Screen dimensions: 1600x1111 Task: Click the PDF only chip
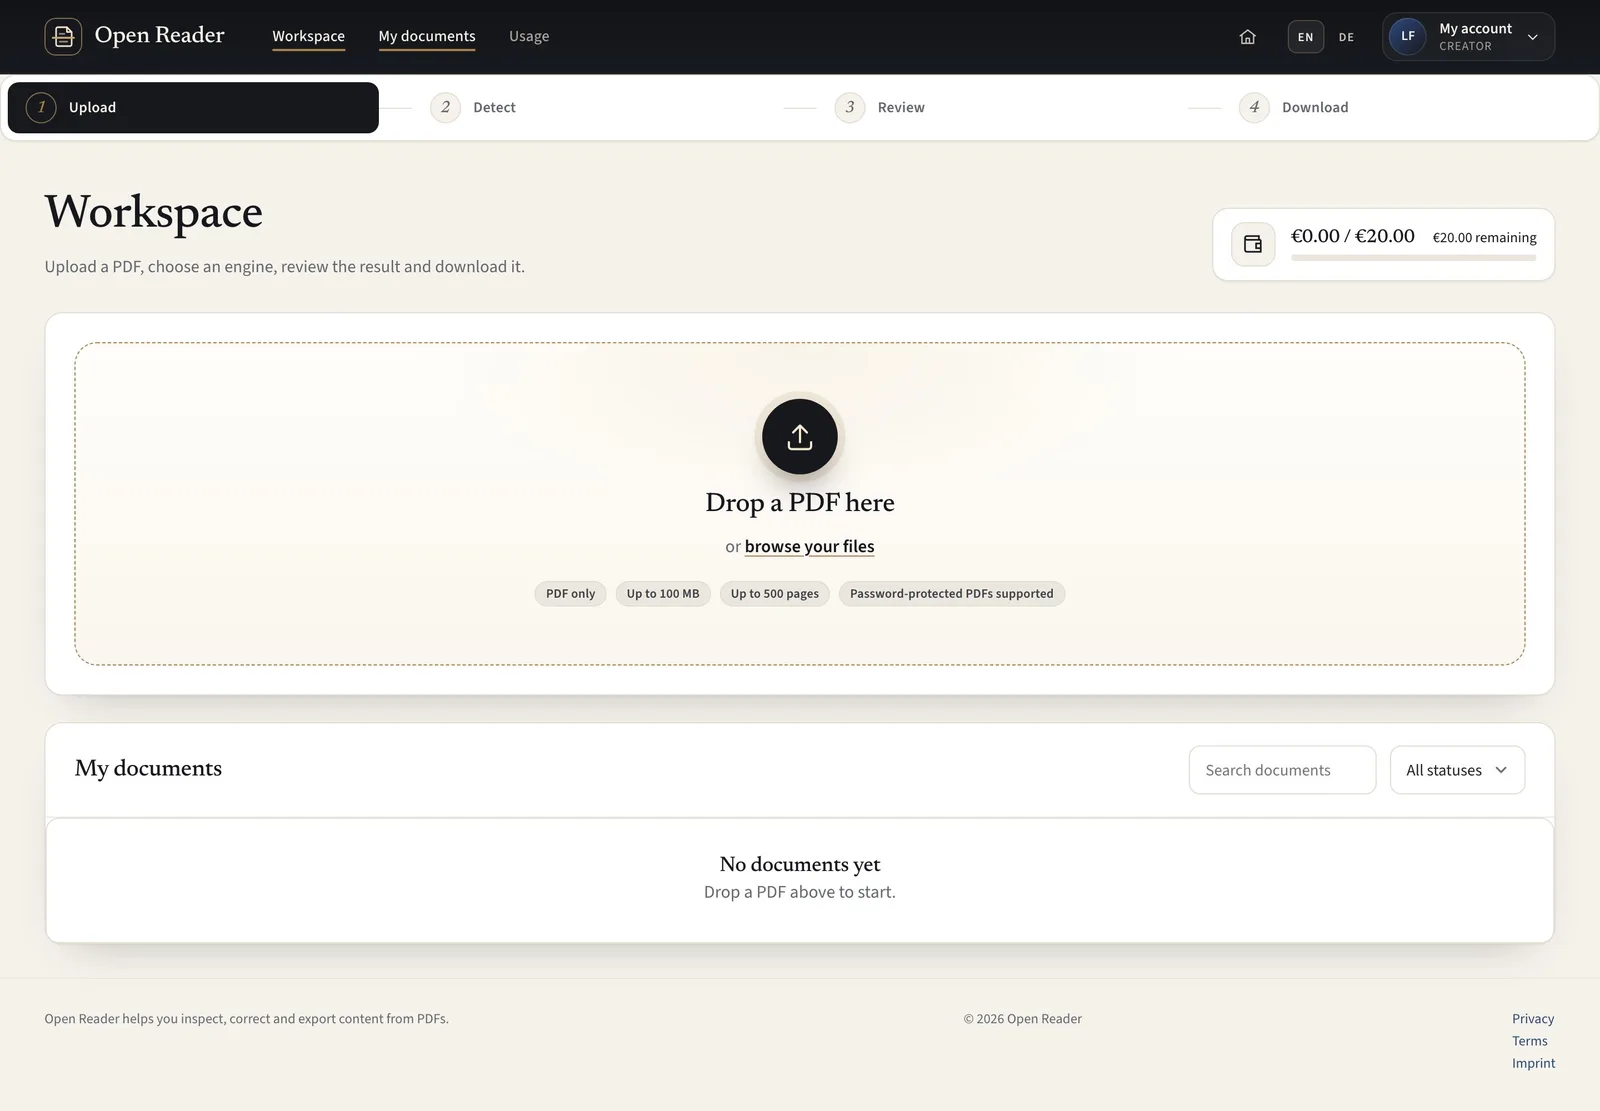[x=571, y=594]
